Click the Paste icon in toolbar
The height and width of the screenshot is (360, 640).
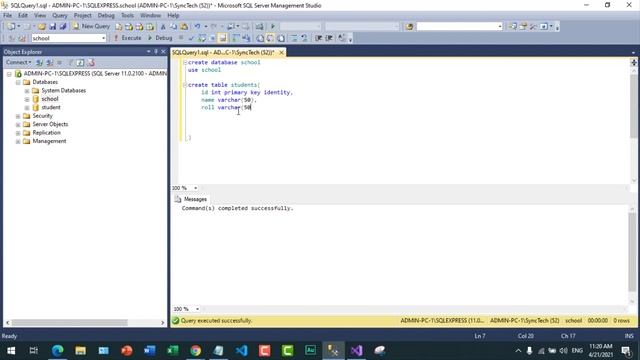tap(184, 27)
